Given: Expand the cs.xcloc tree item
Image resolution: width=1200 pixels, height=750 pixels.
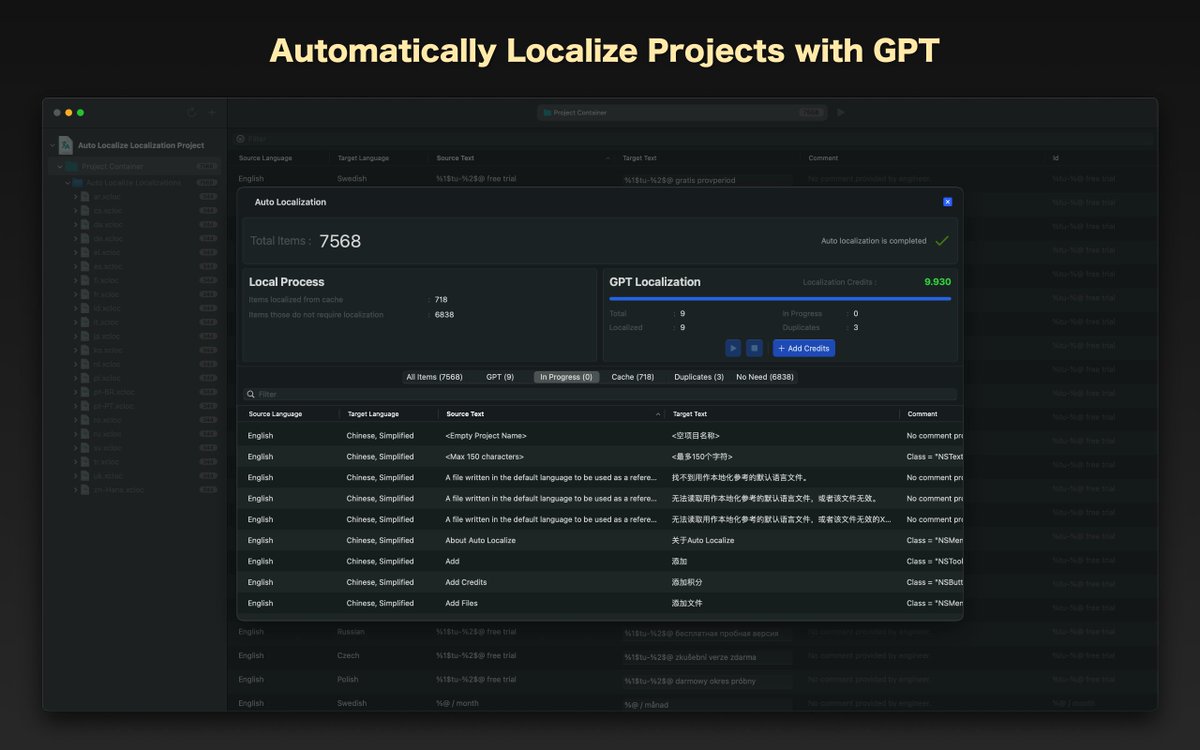Looking at the screenshot, I should tap(75, 211).
